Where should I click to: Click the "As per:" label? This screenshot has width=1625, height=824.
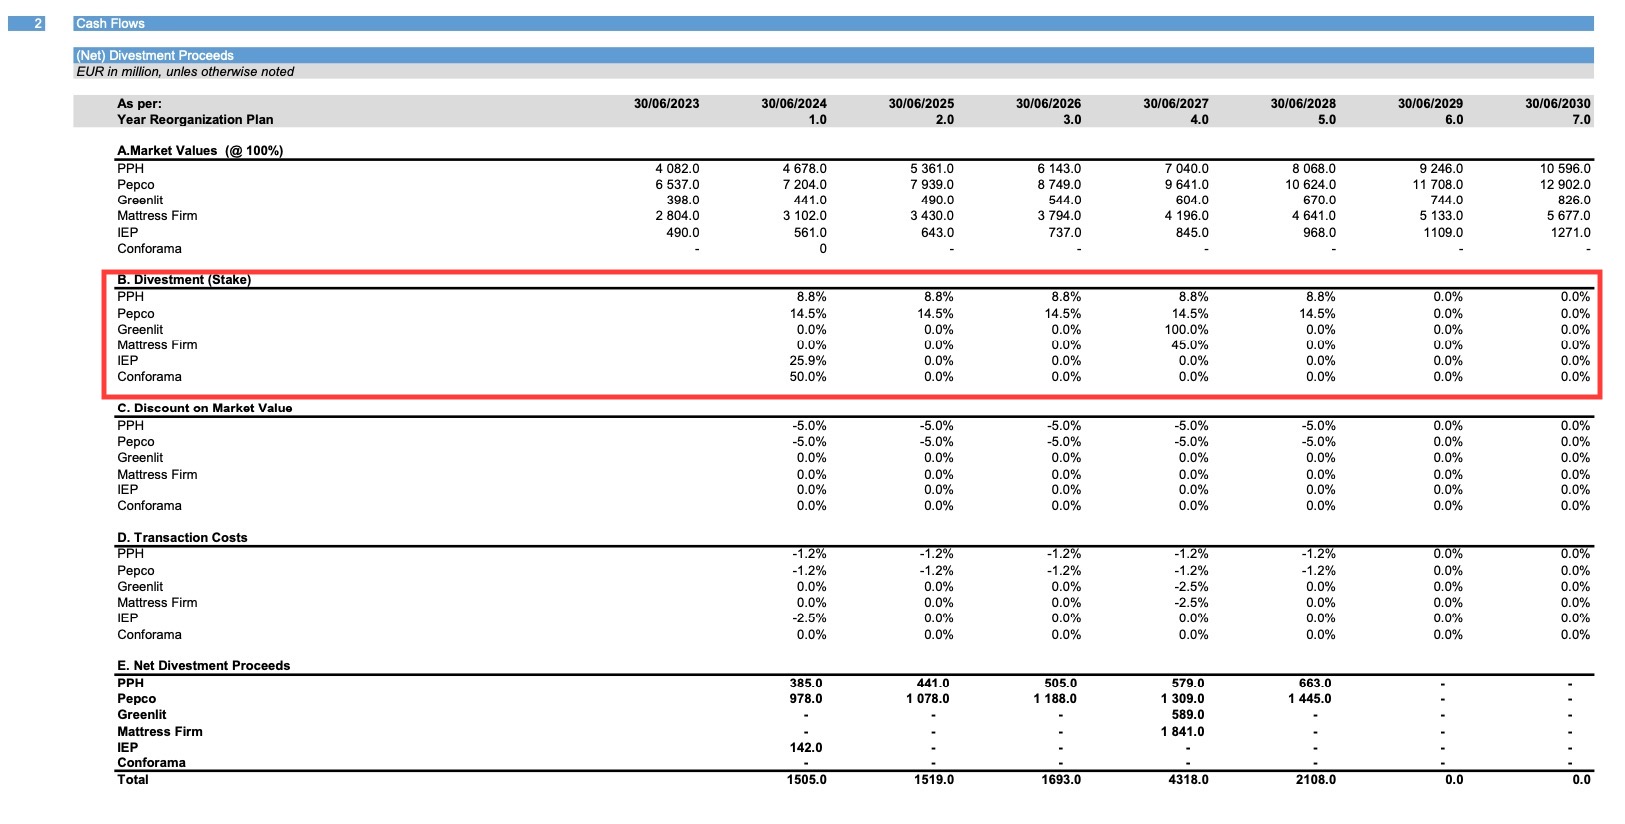coord(139,103)
